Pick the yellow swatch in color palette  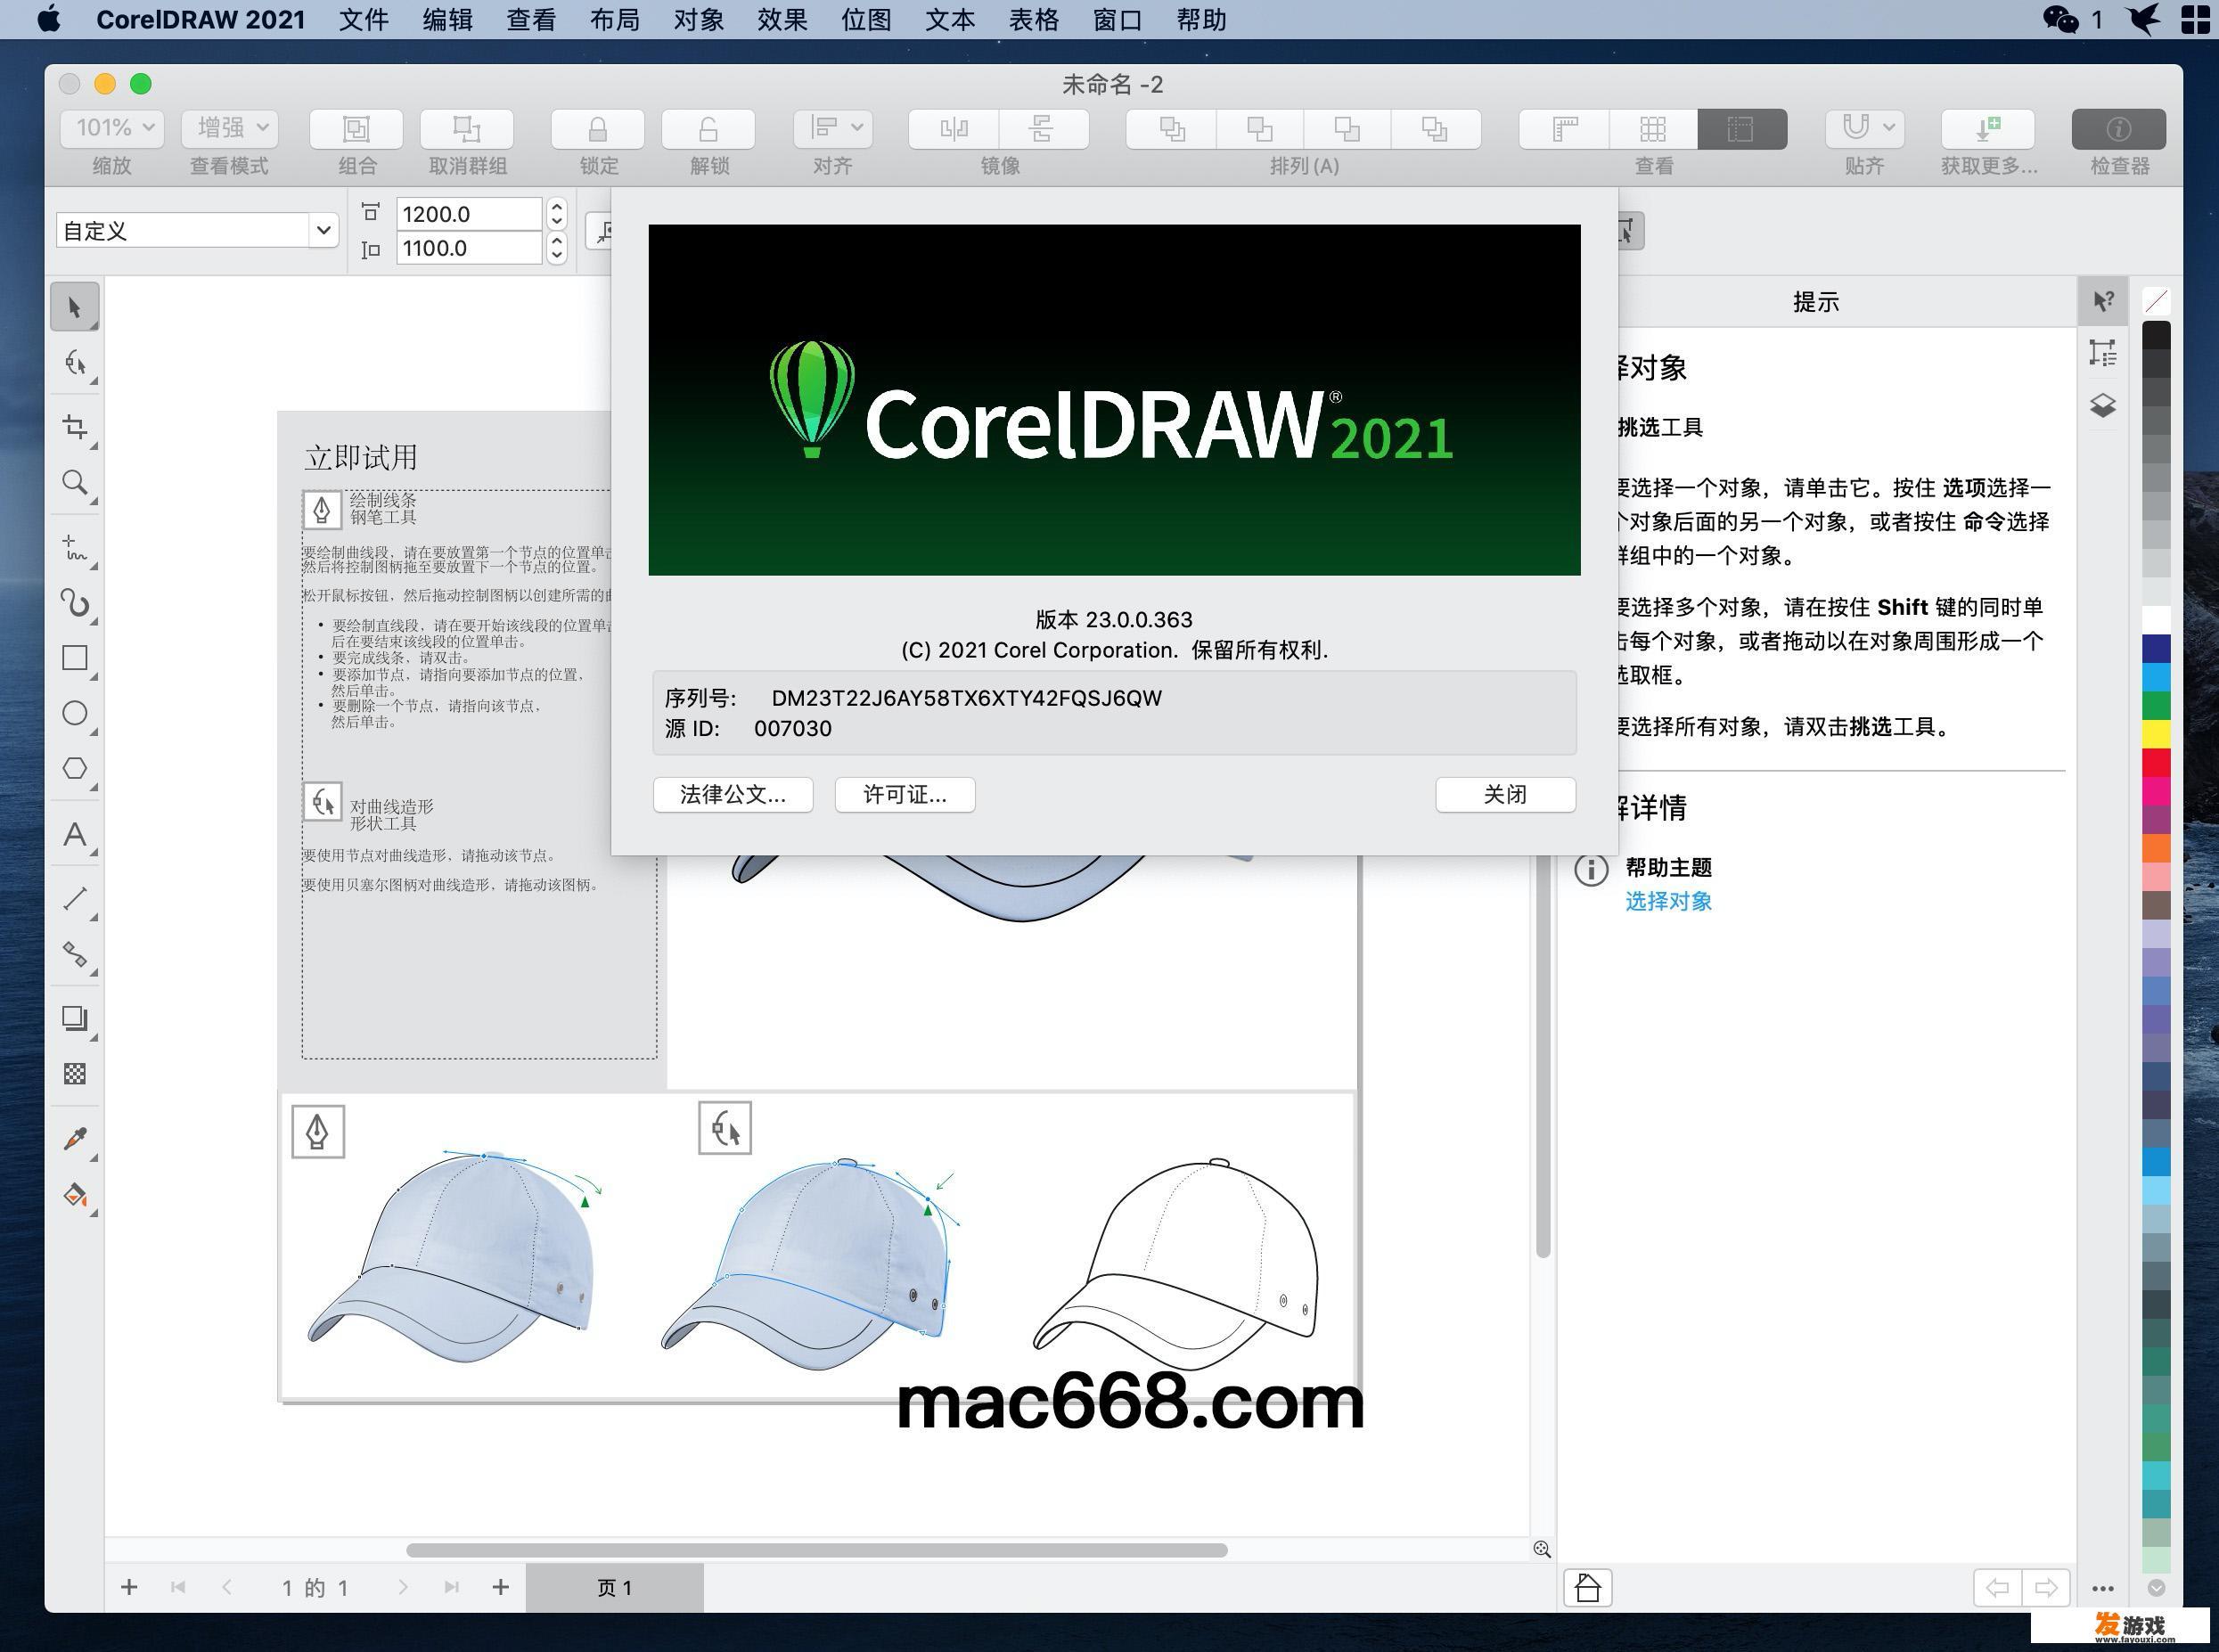click(x=2157, y=733)
